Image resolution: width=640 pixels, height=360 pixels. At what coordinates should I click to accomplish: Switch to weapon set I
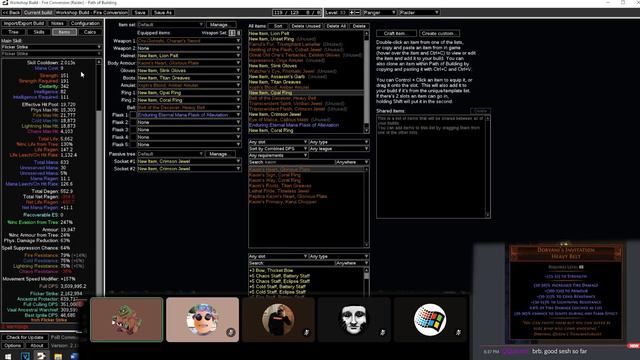coord(232,33)
